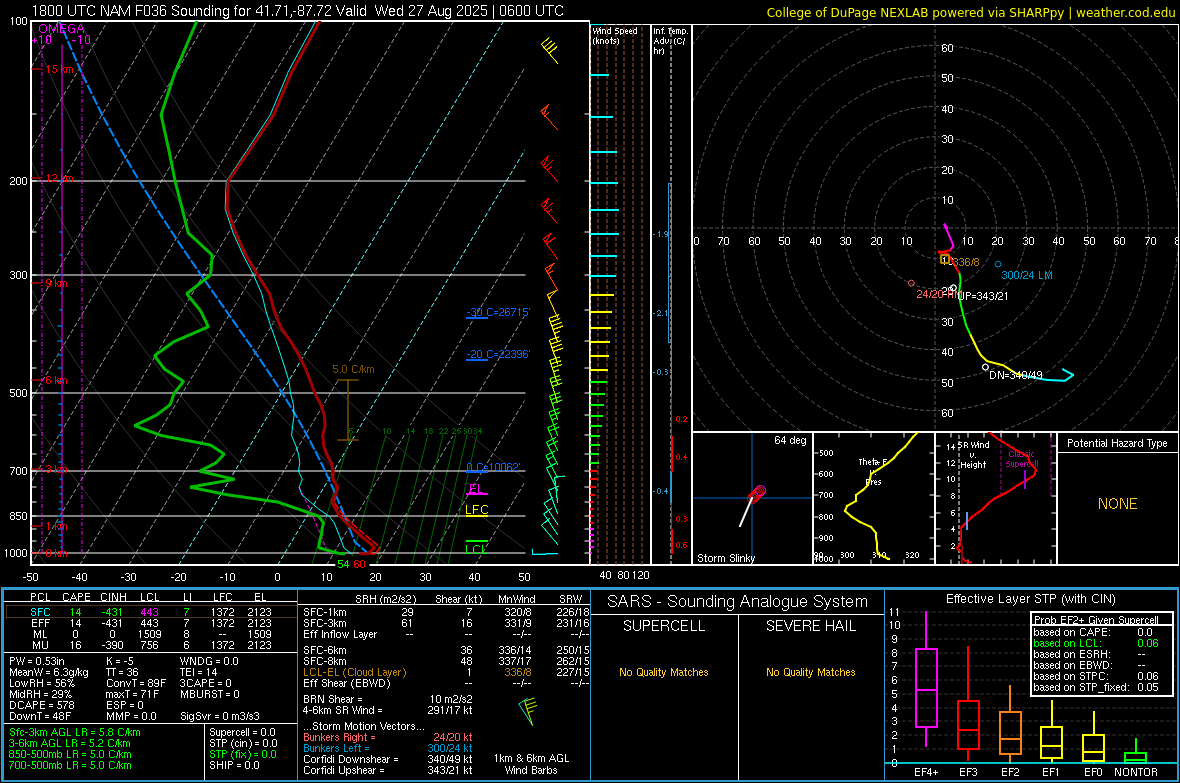Viewport: 1180px width, 783px height.
Task: Click the SUPERCELL column header
Action: coord(664,626)
